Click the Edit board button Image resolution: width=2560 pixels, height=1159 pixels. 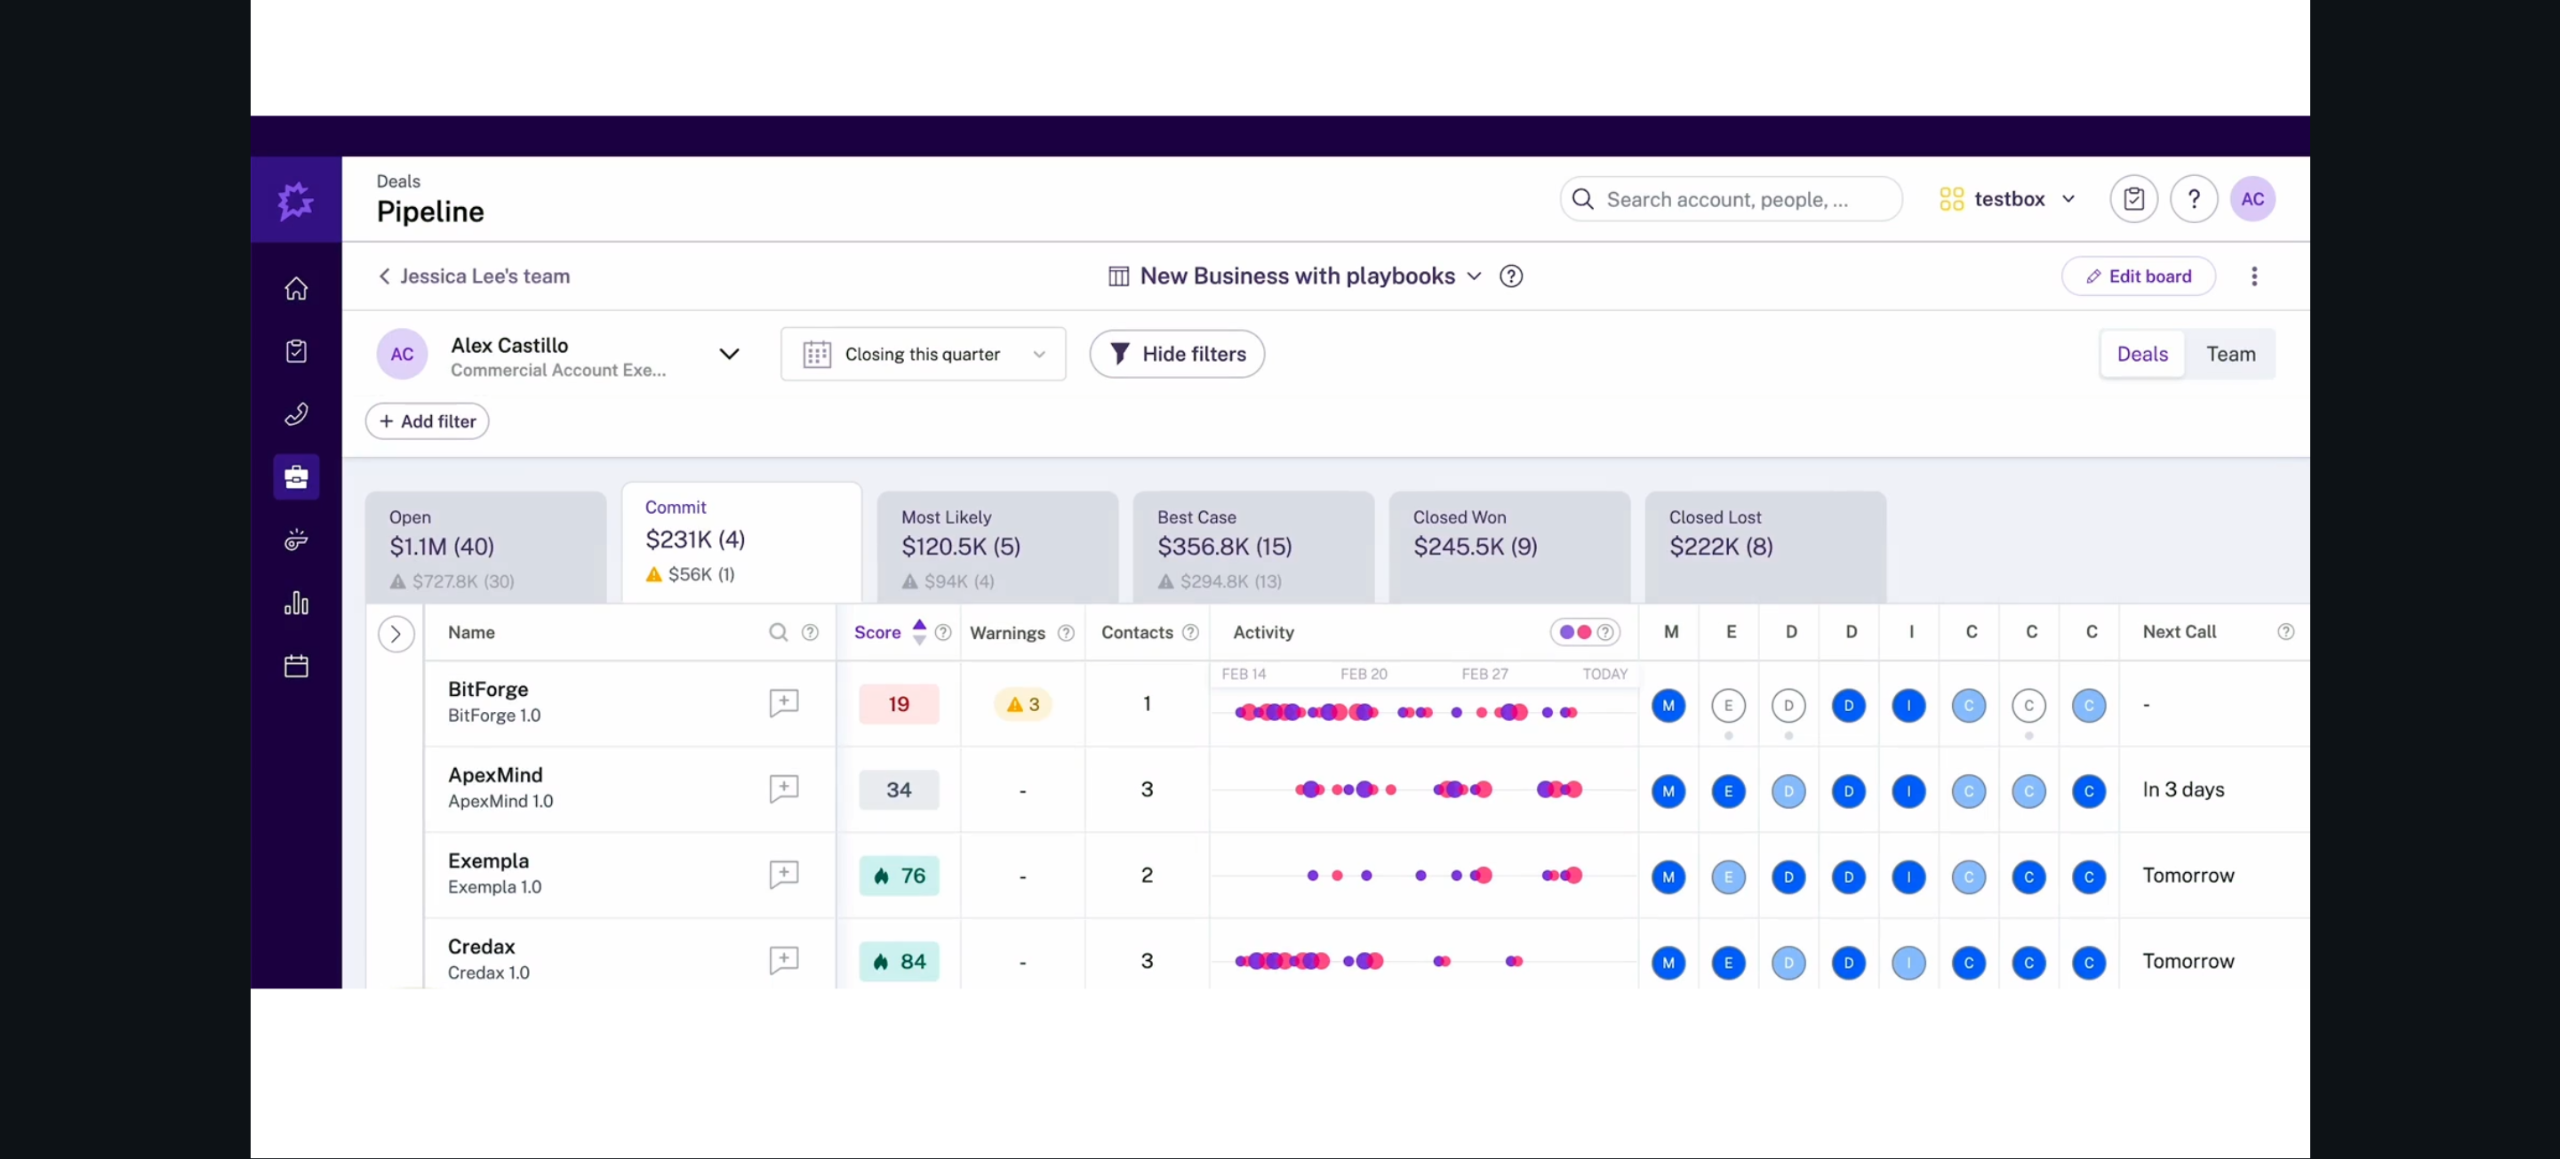coord(2138,277)
